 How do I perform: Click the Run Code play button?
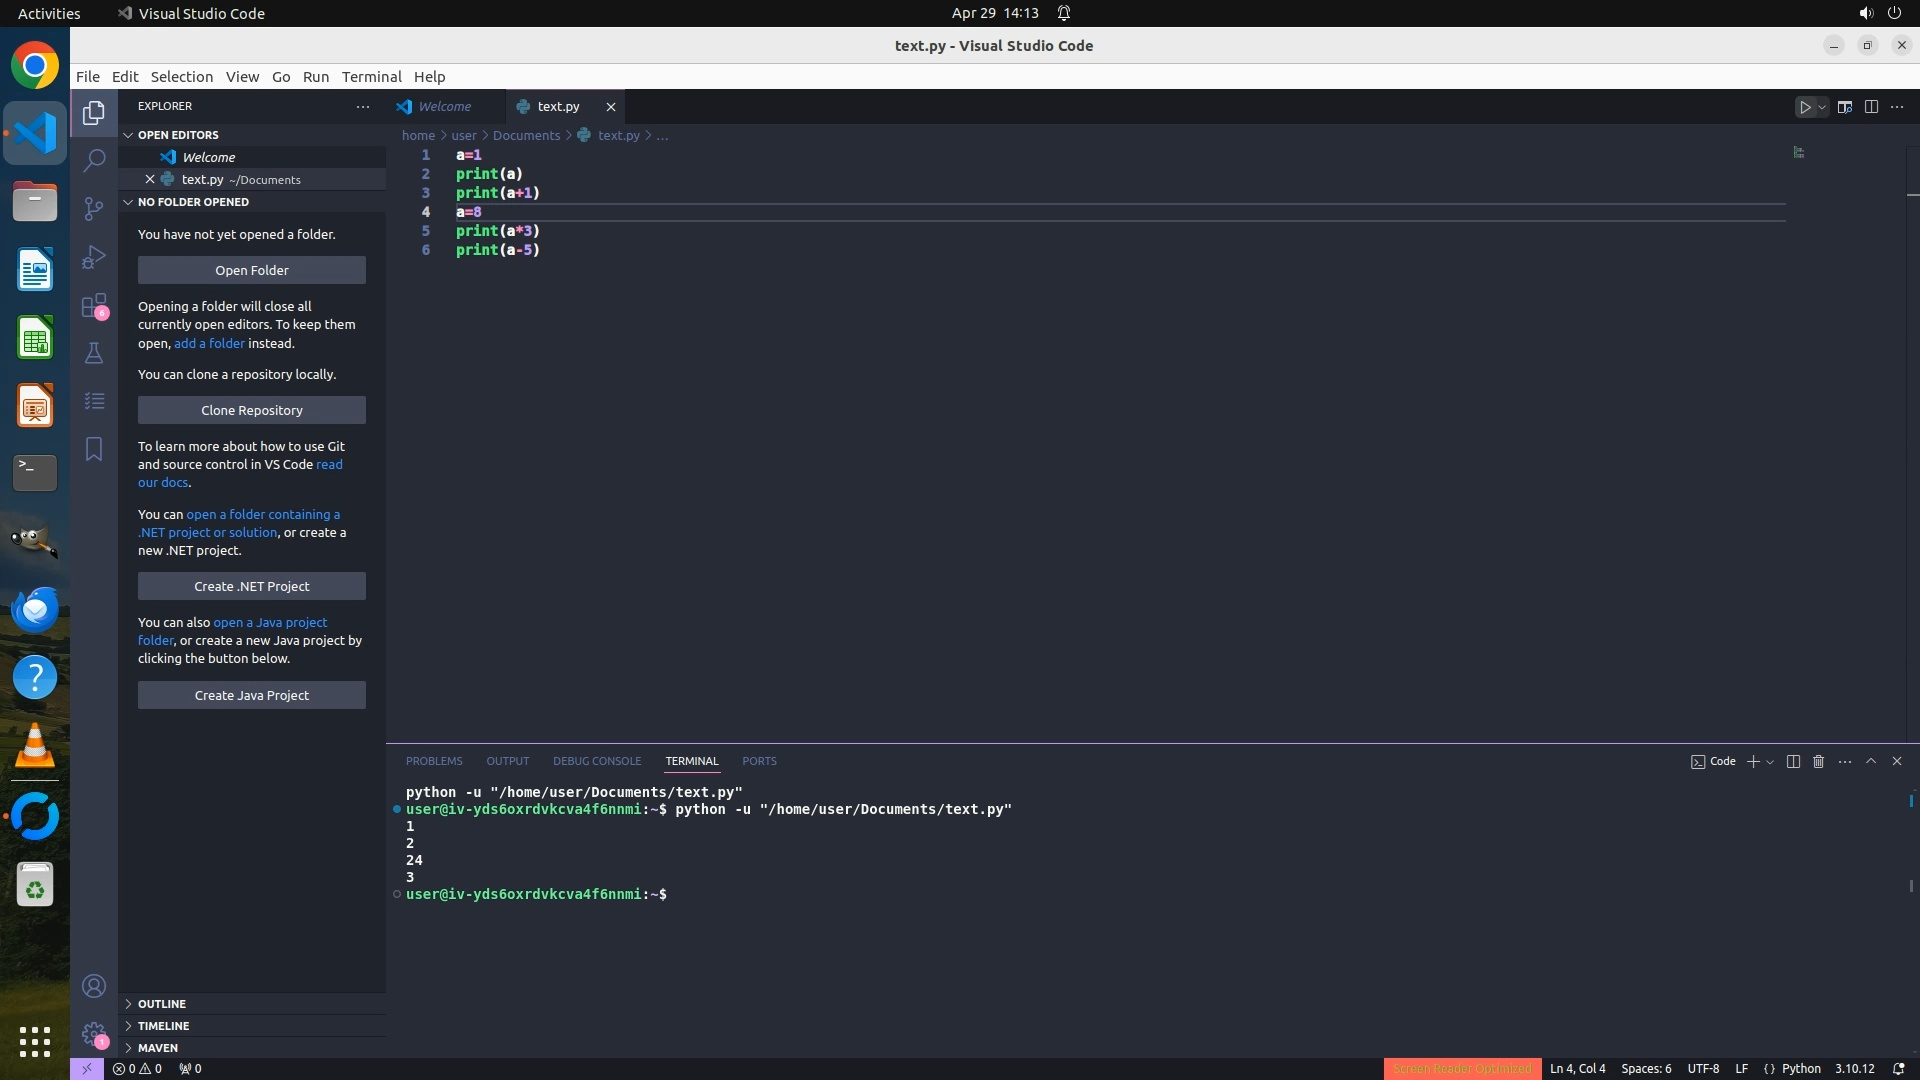point(1805,107)
